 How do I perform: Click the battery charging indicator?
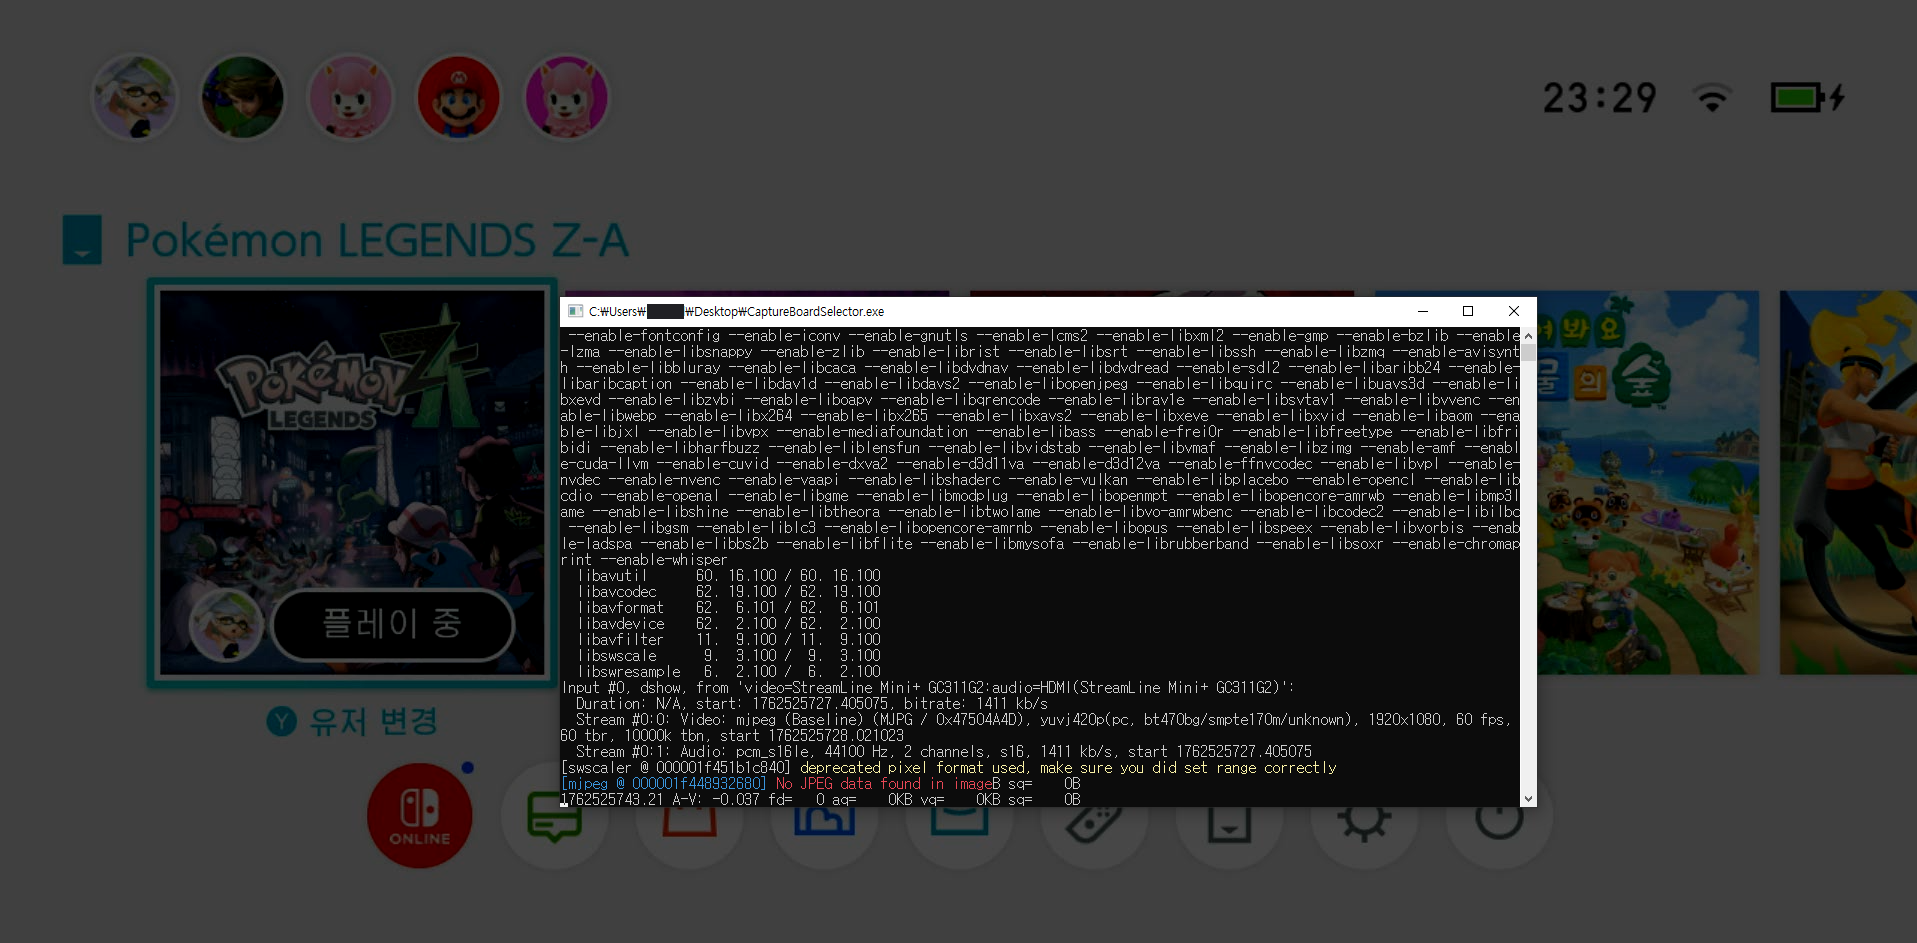click(x=1808, y=97)
